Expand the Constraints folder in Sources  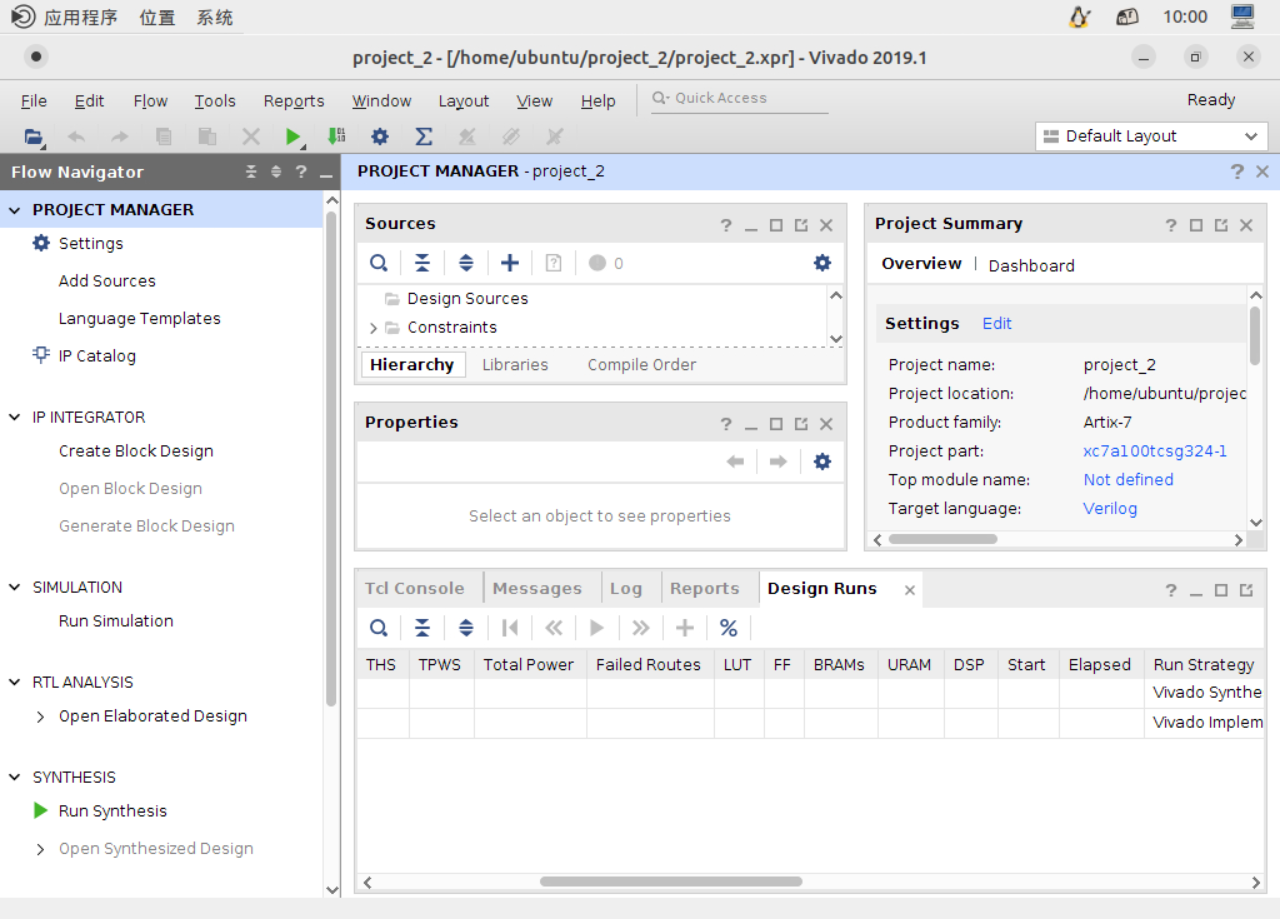373,327
